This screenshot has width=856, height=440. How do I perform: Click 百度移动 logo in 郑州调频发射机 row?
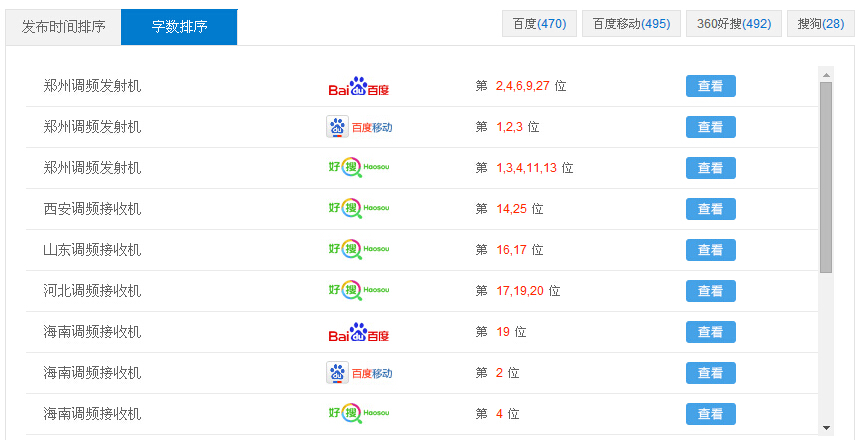pyautogui.click(x=359, y=127)
